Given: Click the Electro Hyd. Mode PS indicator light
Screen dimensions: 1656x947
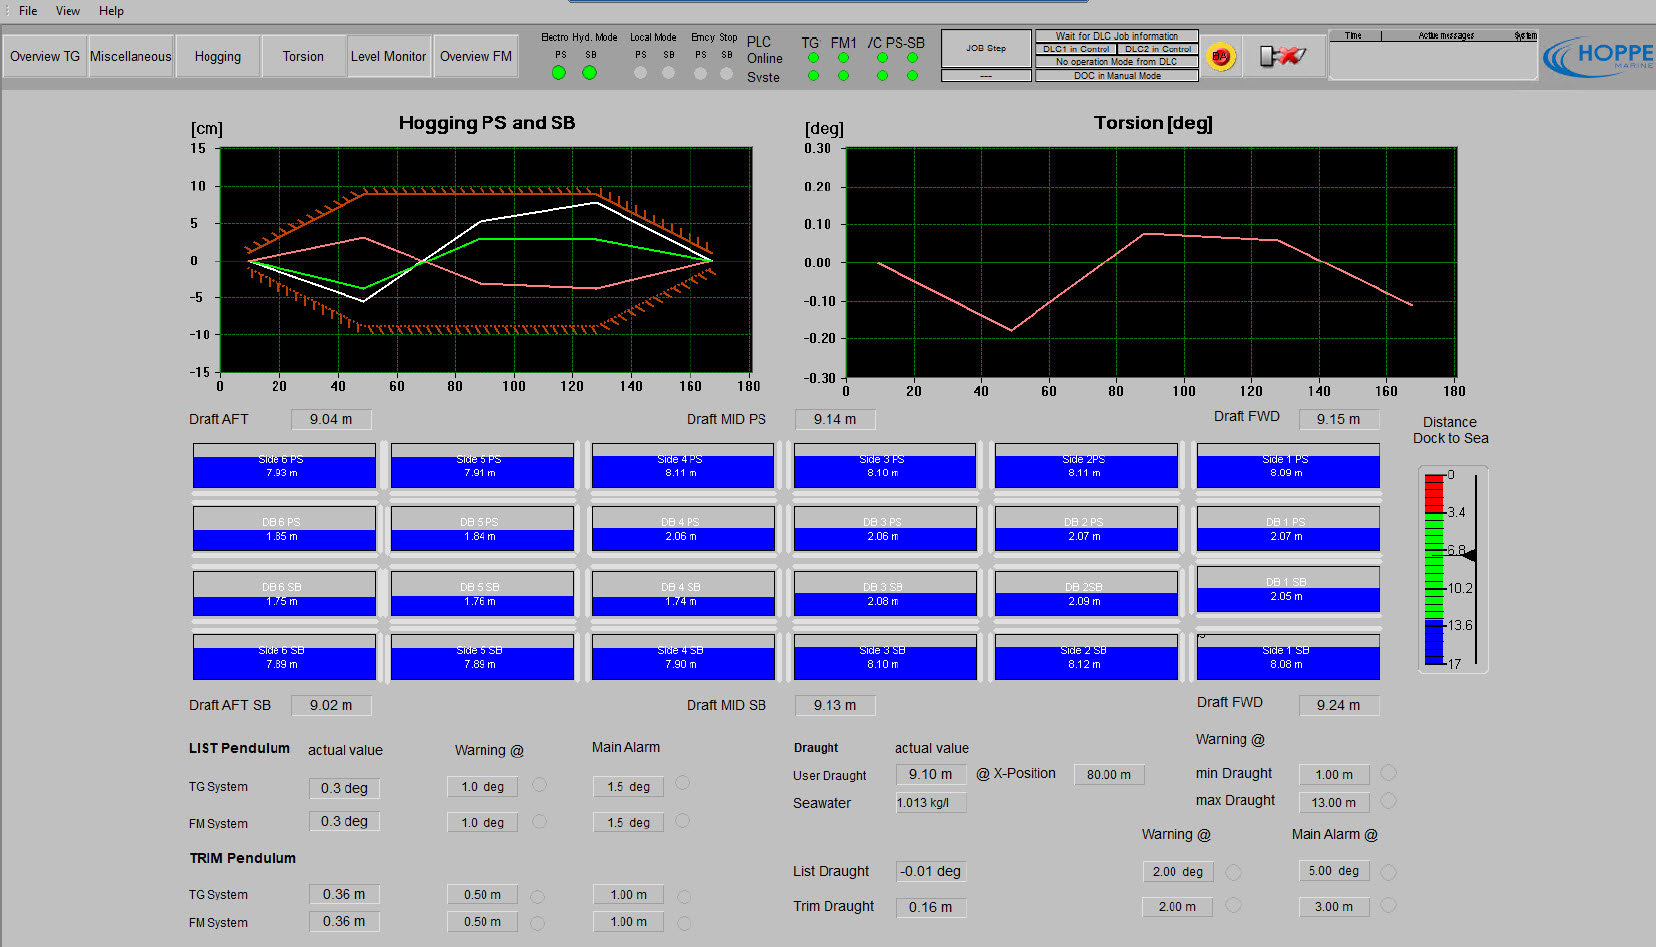Looking at the screenshot, I should click(x=559, y=73).
